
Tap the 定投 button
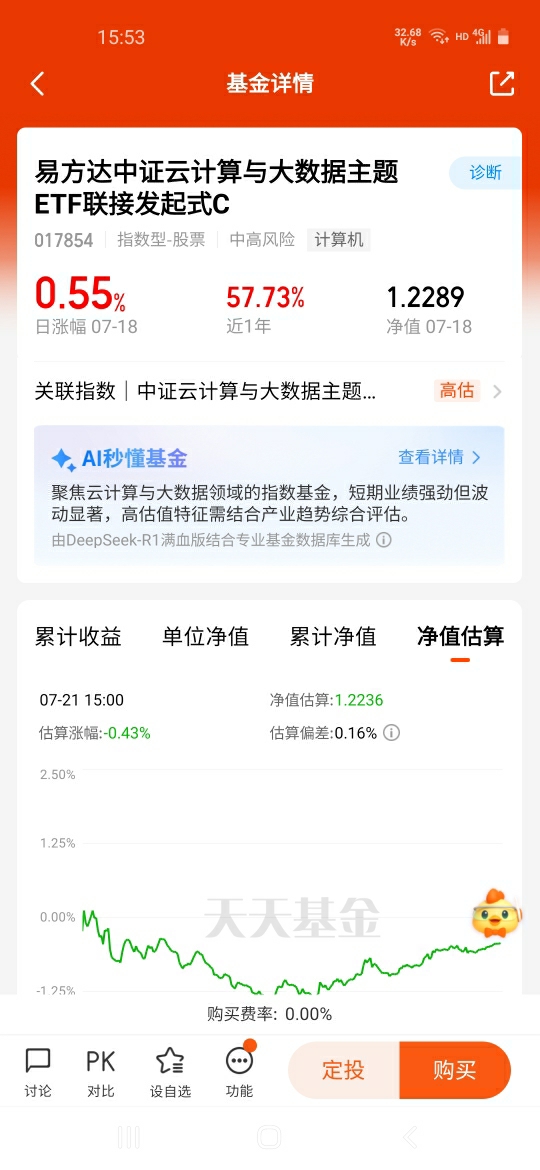(344, 1070)
